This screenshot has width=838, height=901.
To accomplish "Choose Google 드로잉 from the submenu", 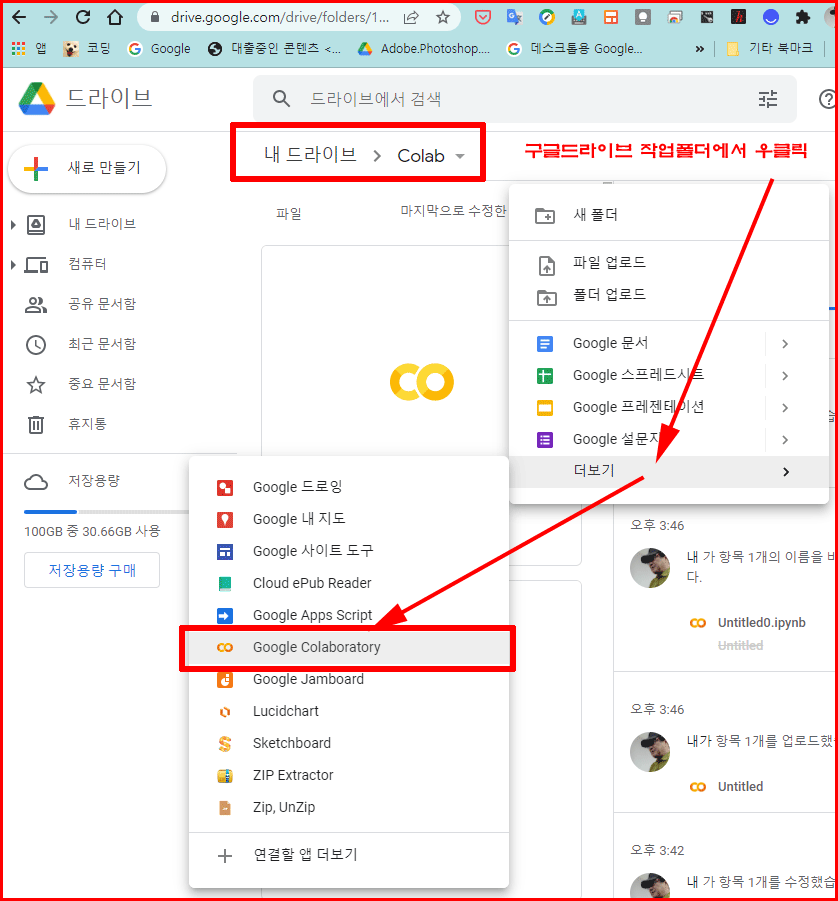I will click(x=348, y=487).
